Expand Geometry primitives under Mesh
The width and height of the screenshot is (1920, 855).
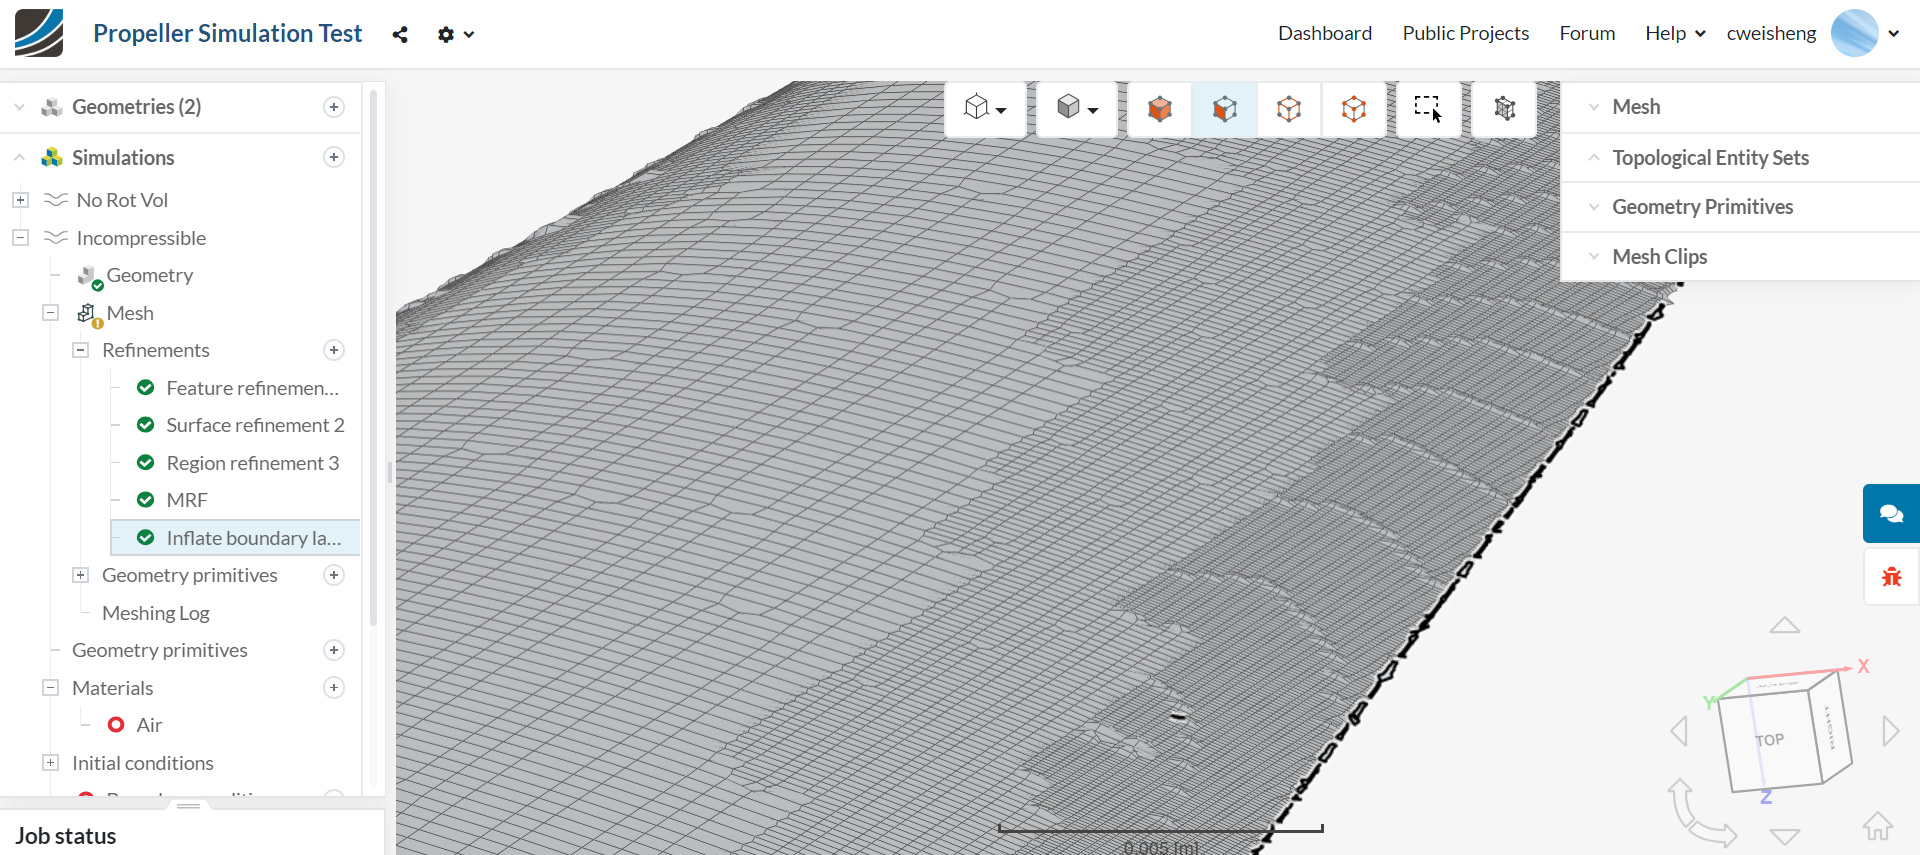[81, 575]
